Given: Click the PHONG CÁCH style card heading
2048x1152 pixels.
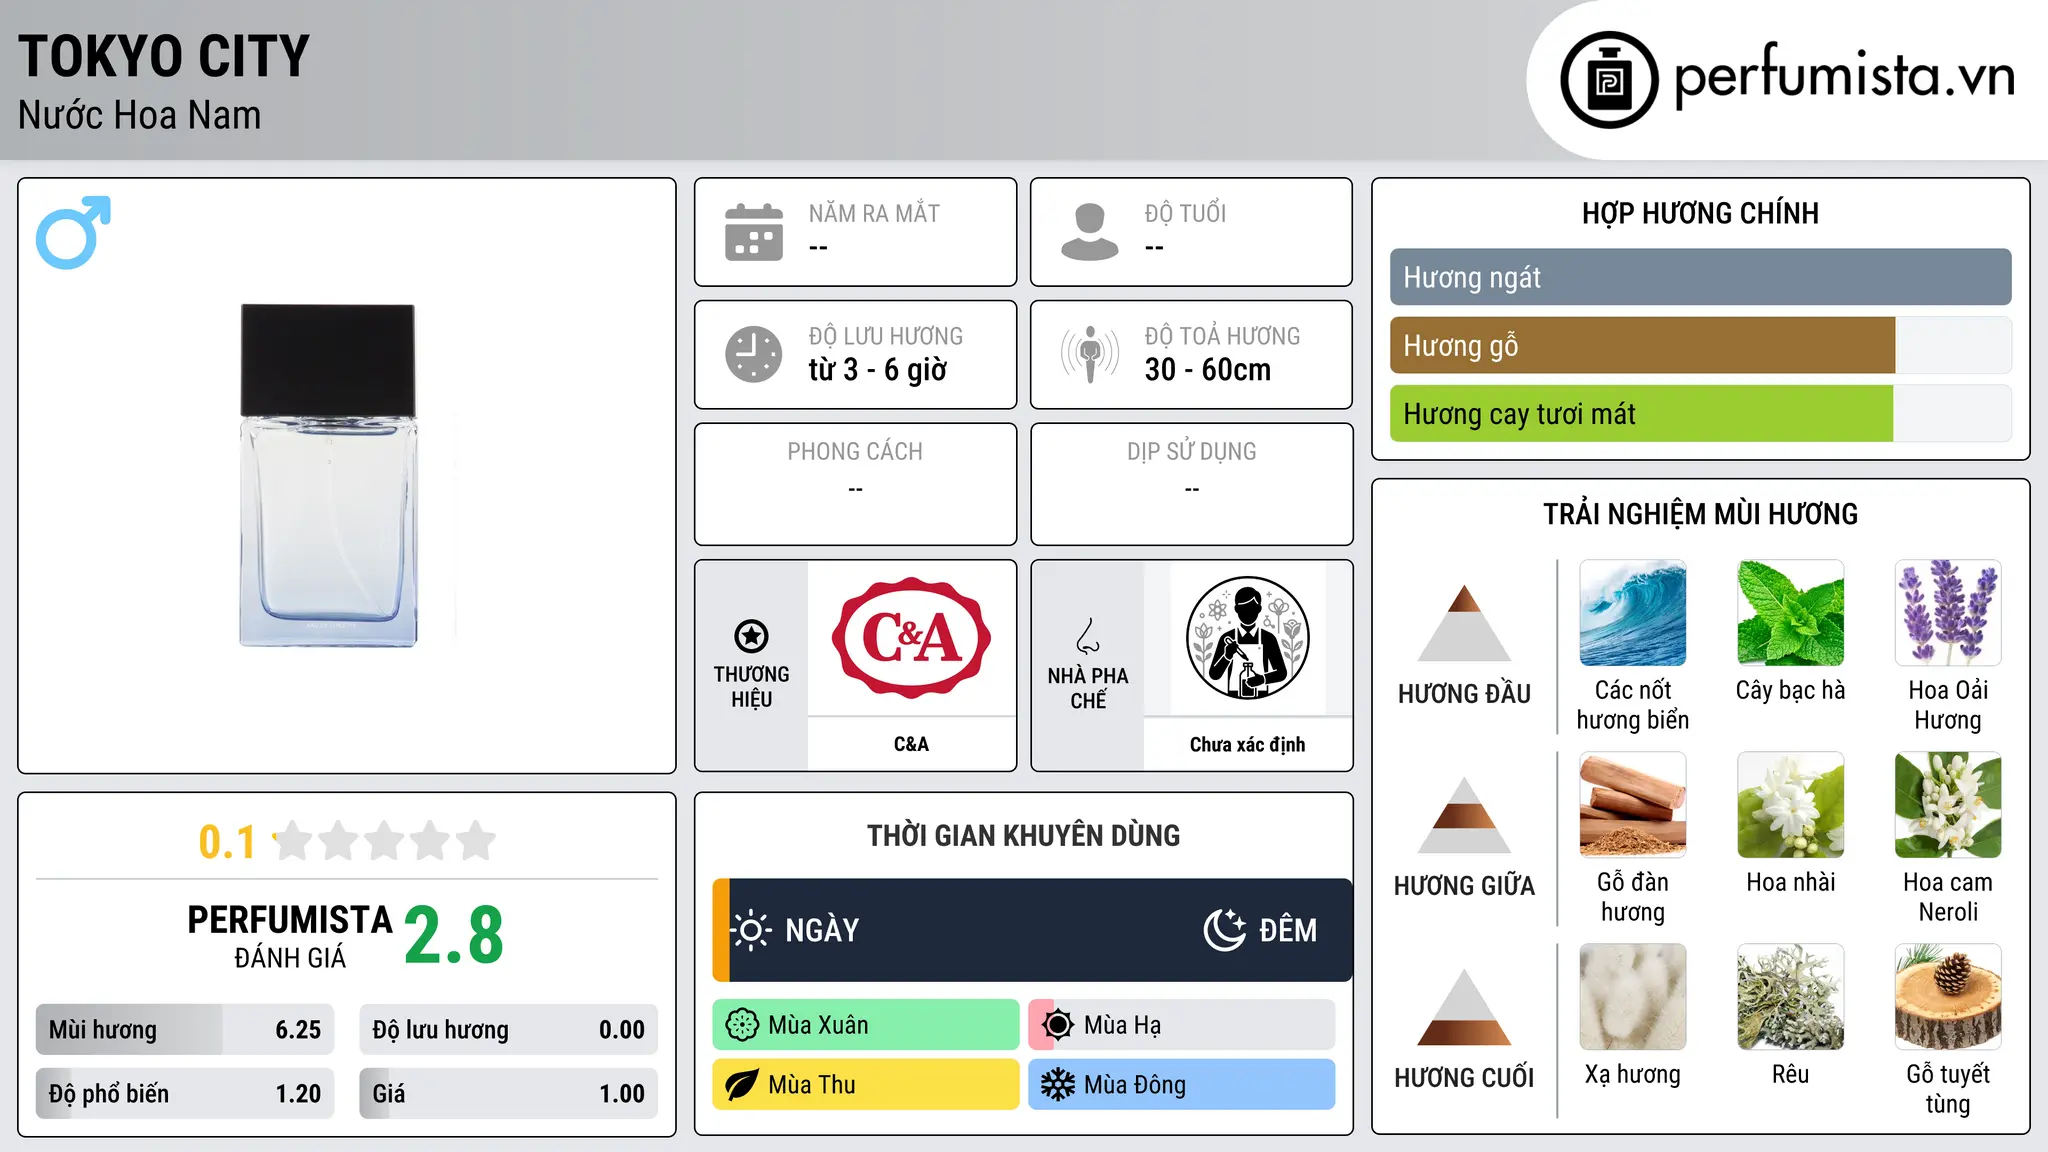Looking at the screenshot, I should coord(855,451).
